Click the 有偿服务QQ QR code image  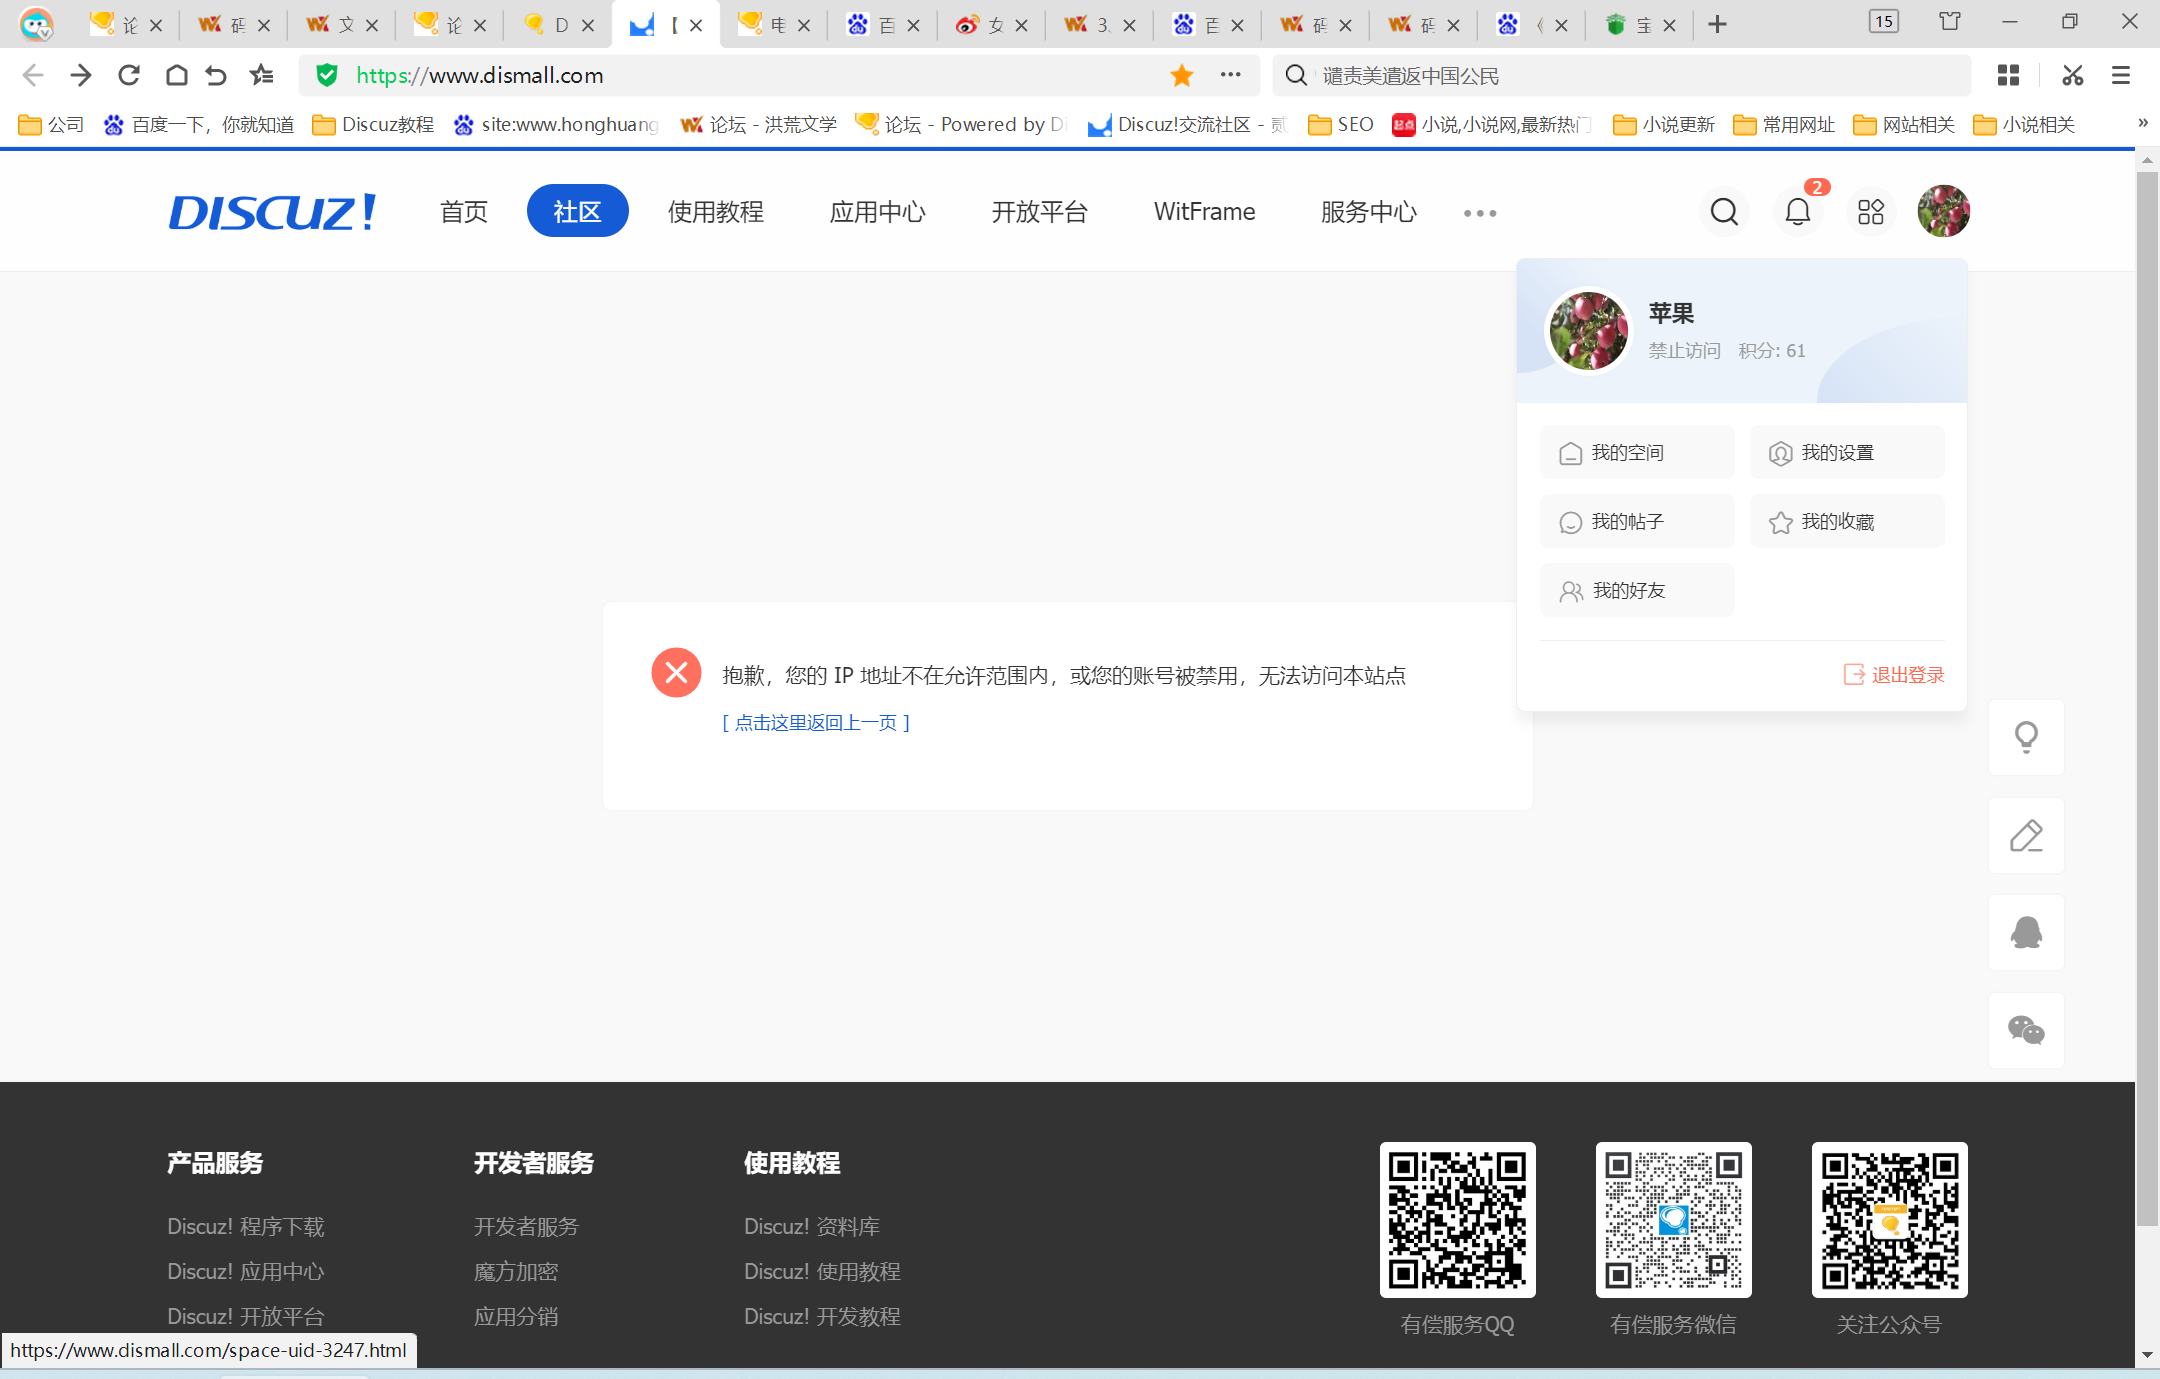[x=1457, y=1220]
